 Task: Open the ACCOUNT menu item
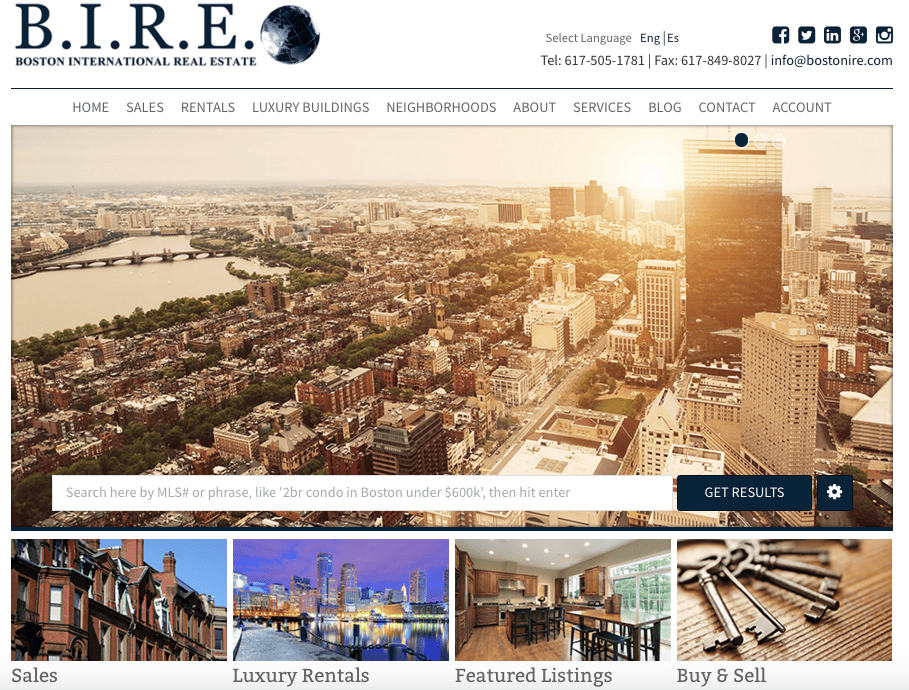[x=802, y=107]
